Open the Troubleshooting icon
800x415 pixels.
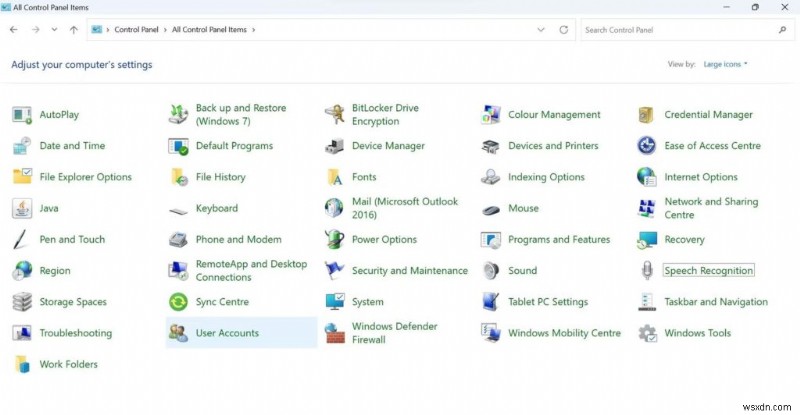click(x=22, y=333)
